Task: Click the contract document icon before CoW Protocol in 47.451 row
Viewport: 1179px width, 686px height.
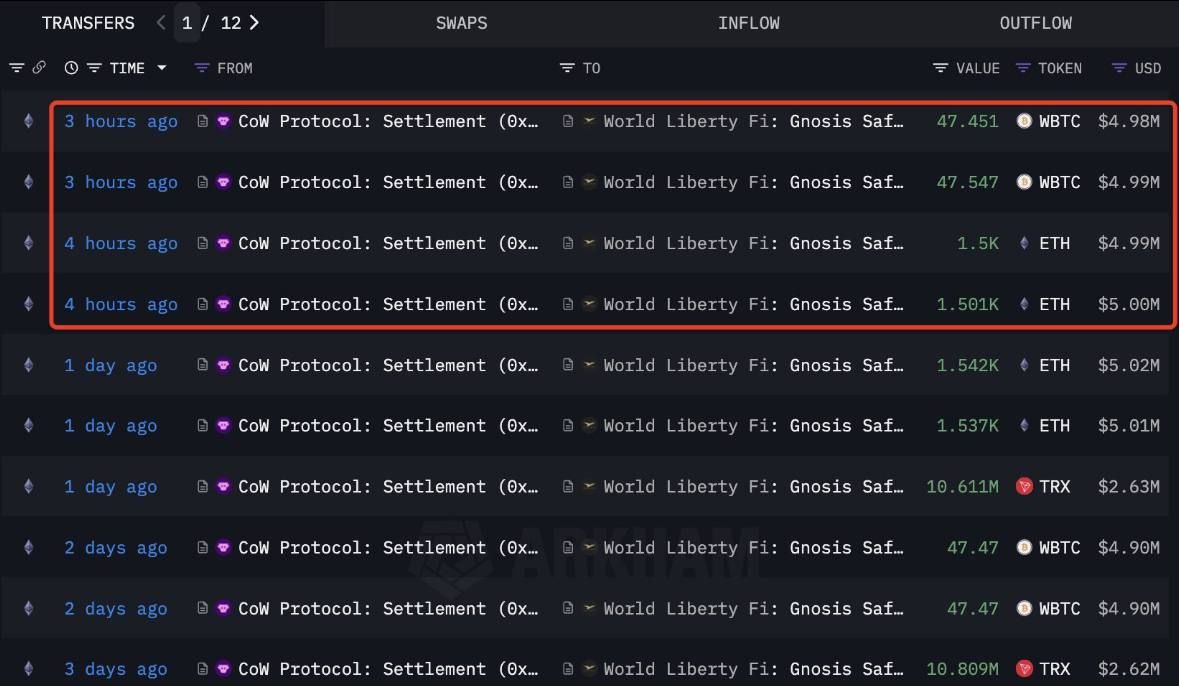Action: tap(202, 120)
